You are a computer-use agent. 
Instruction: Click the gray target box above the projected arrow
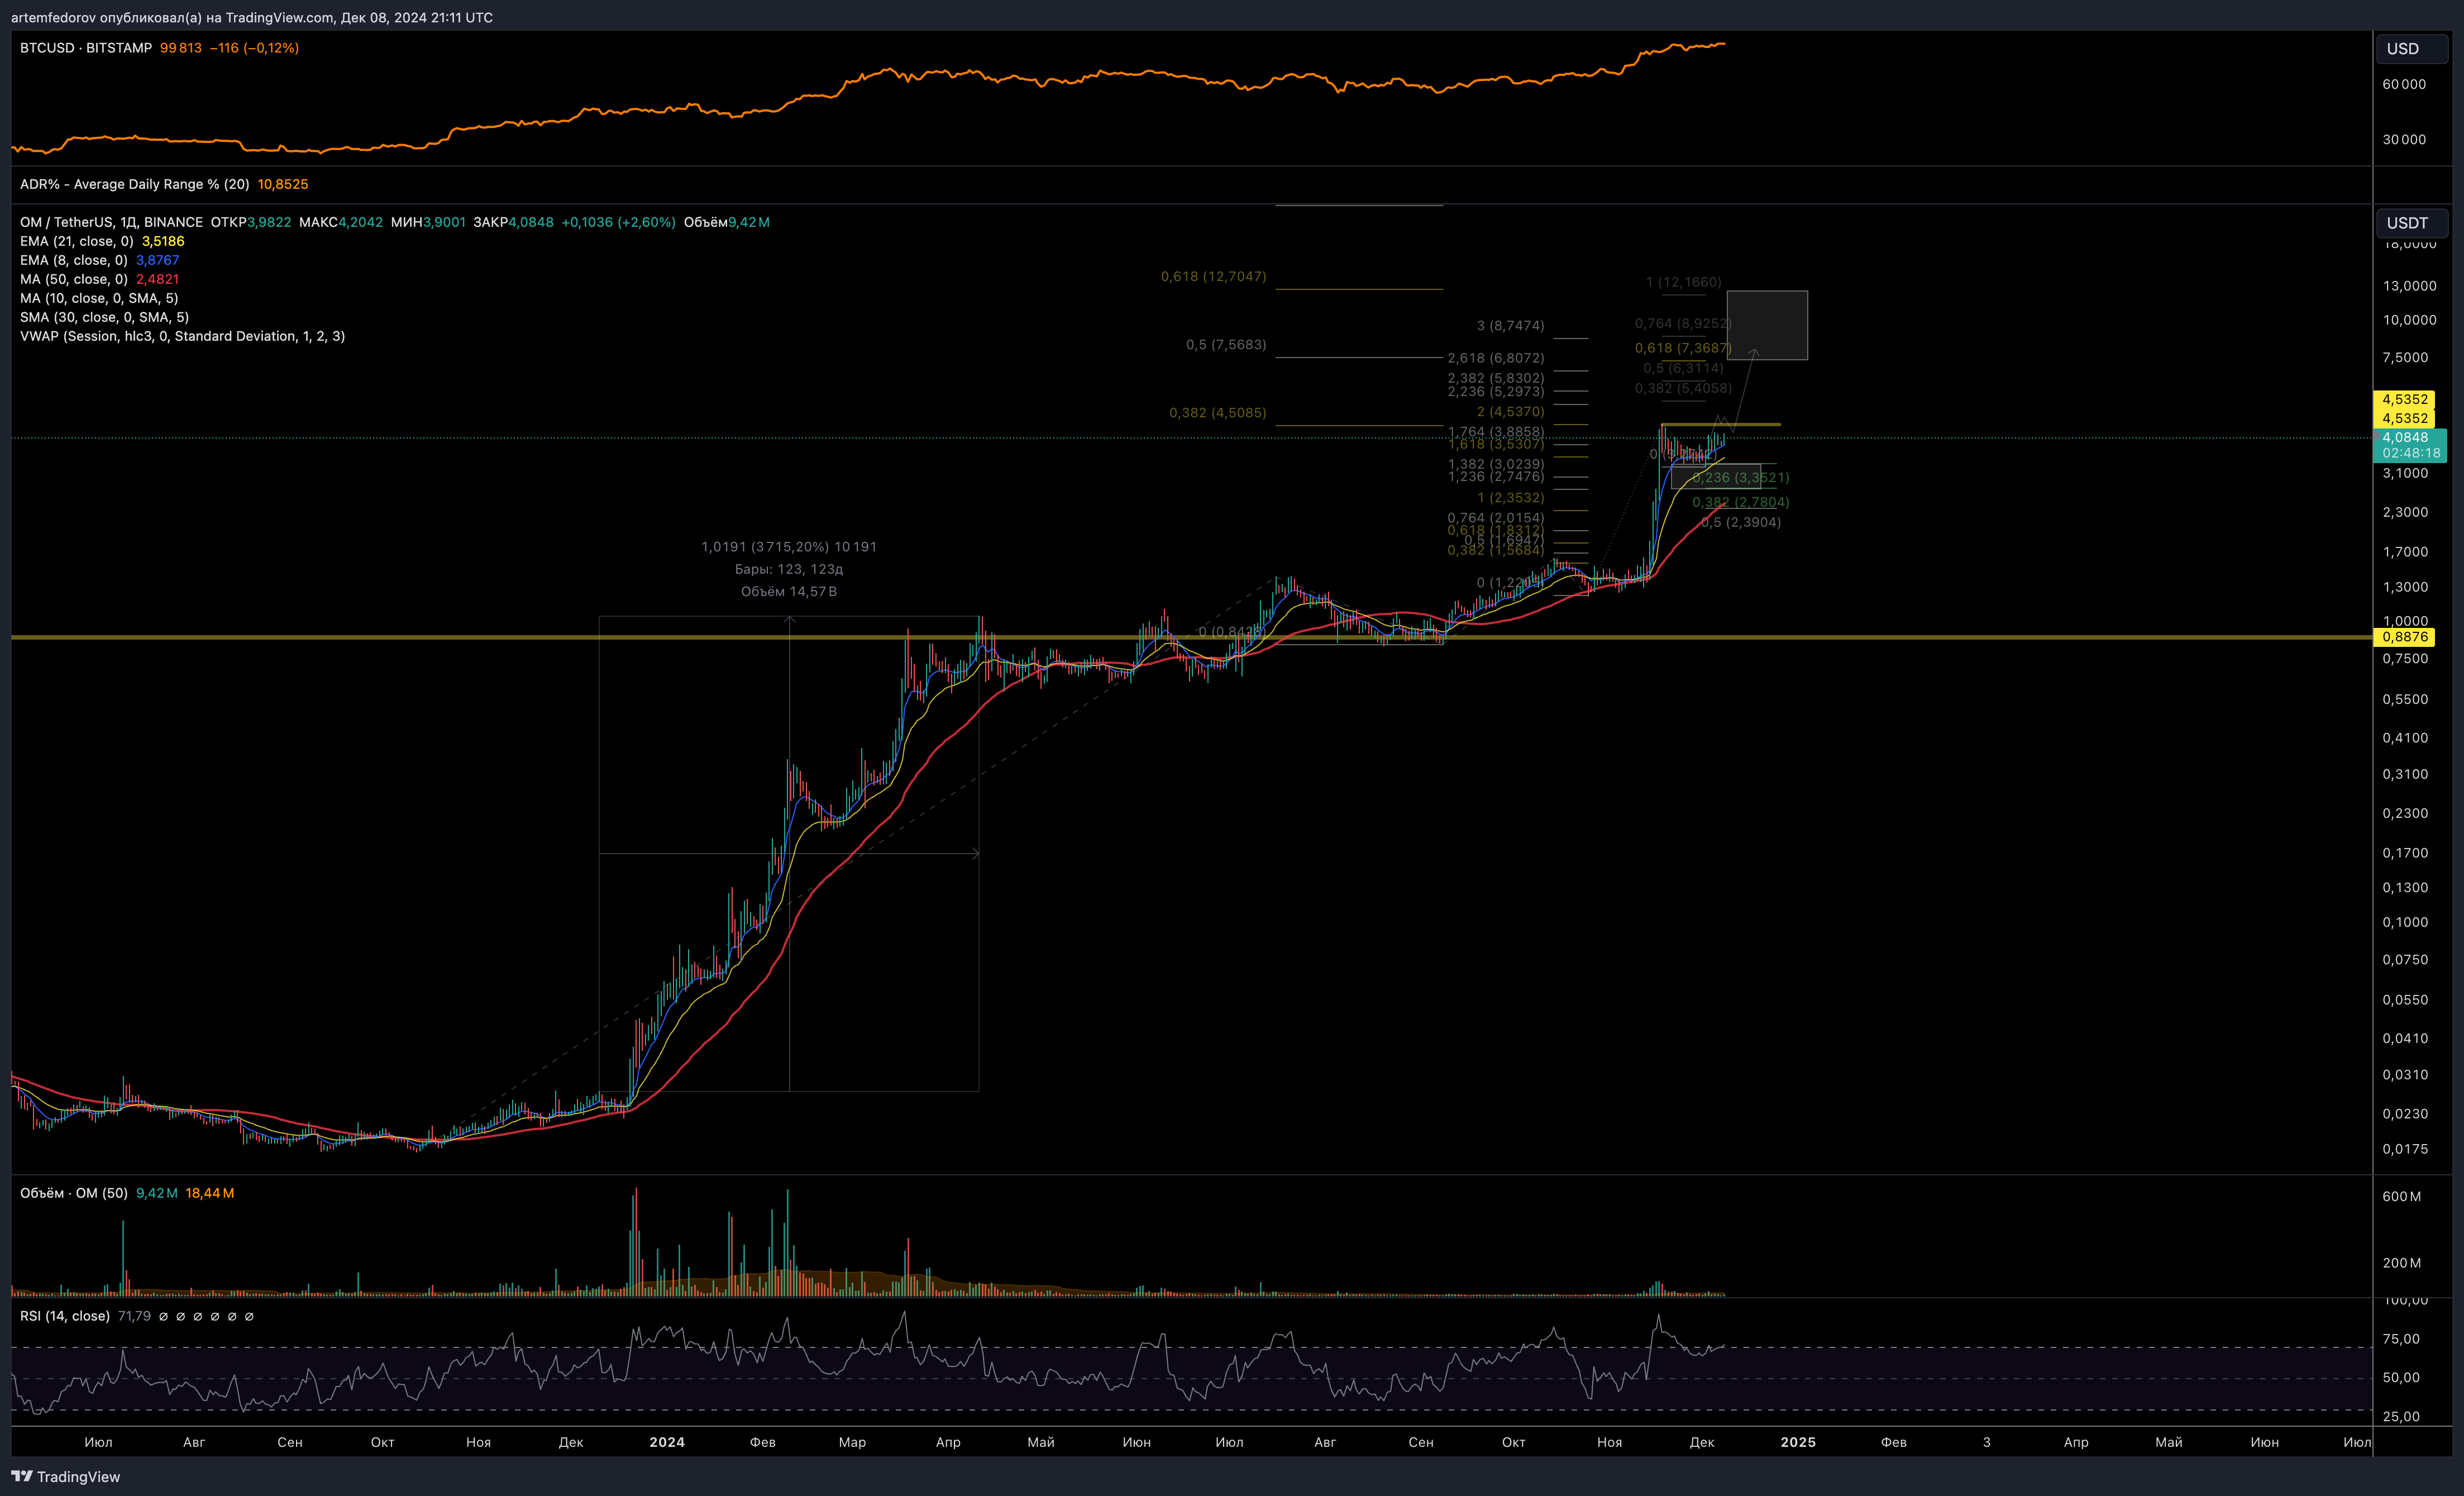click(x=1767, y=325)
